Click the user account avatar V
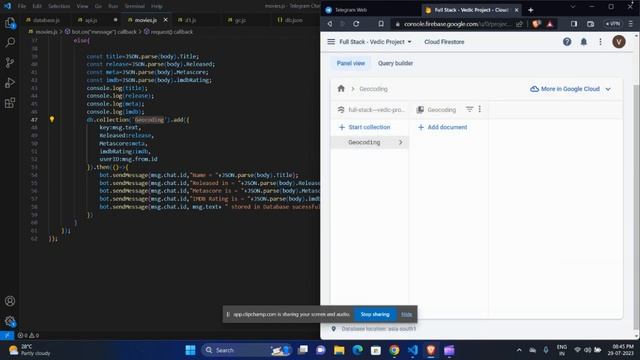 pos(619,42)
